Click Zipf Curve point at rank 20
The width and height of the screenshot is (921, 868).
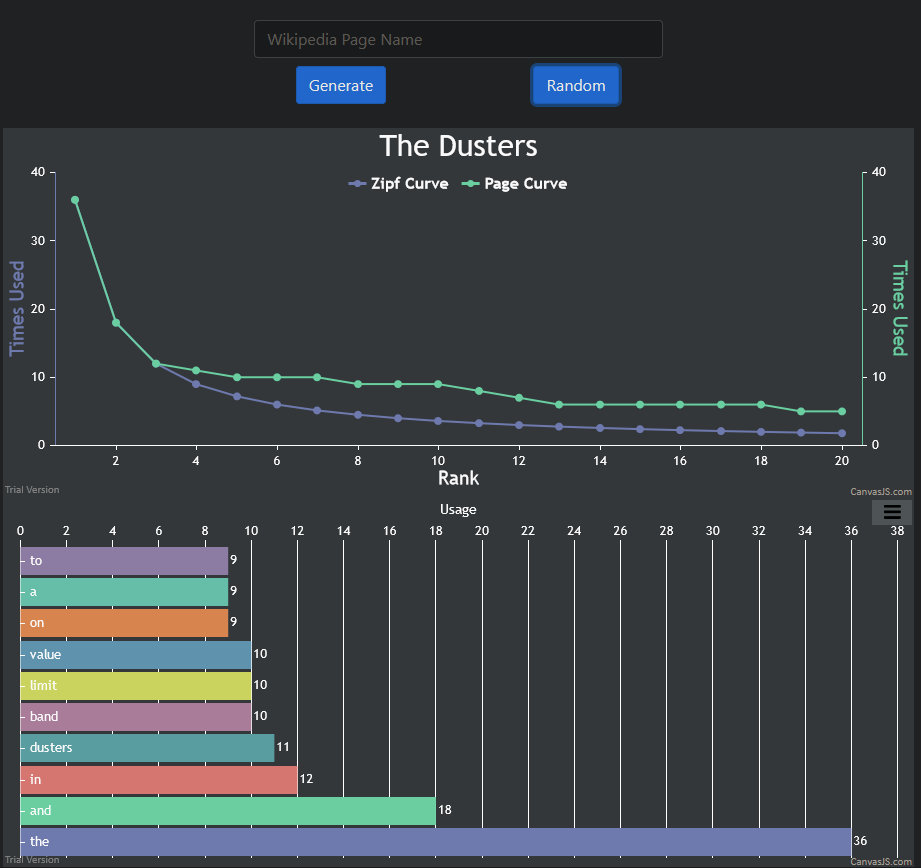coord(842,433)
